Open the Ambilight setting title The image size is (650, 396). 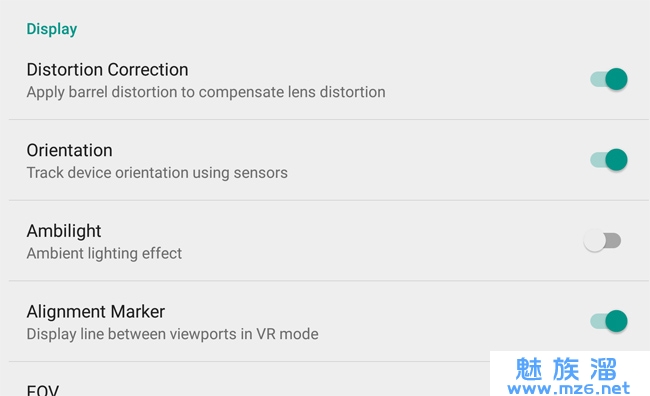[x=64, y=231]
